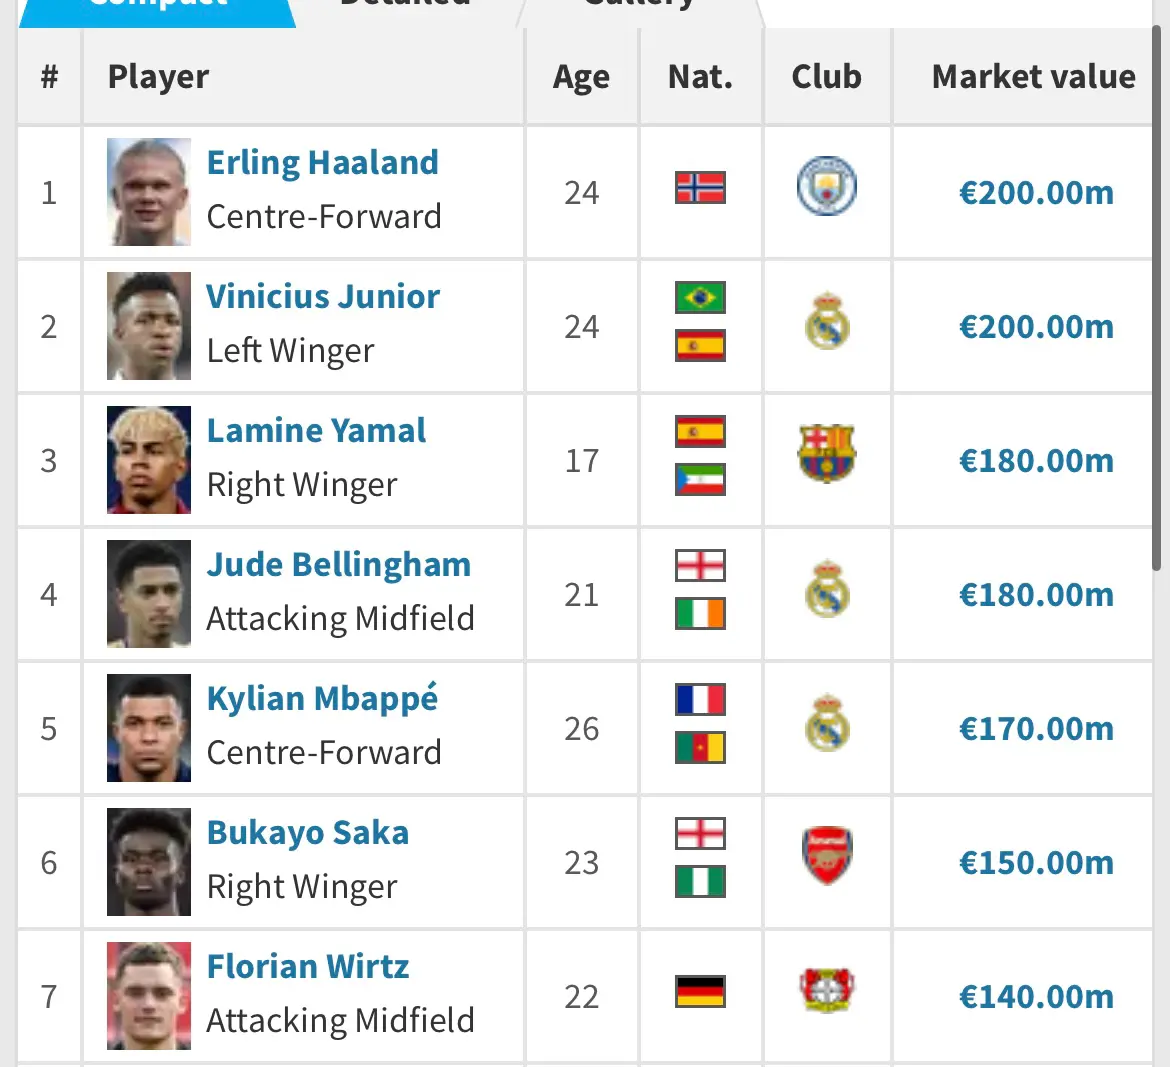Click the Germany flag in Wirtz row
Viewport: 1170px width, 1067px height.
[700, 992]
